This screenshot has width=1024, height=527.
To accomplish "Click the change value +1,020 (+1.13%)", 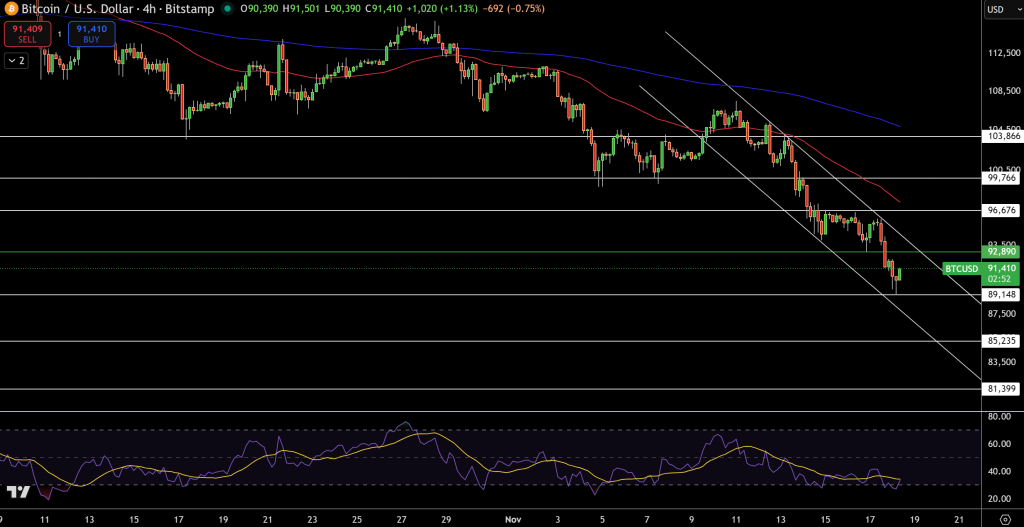I will coord(441,8).
